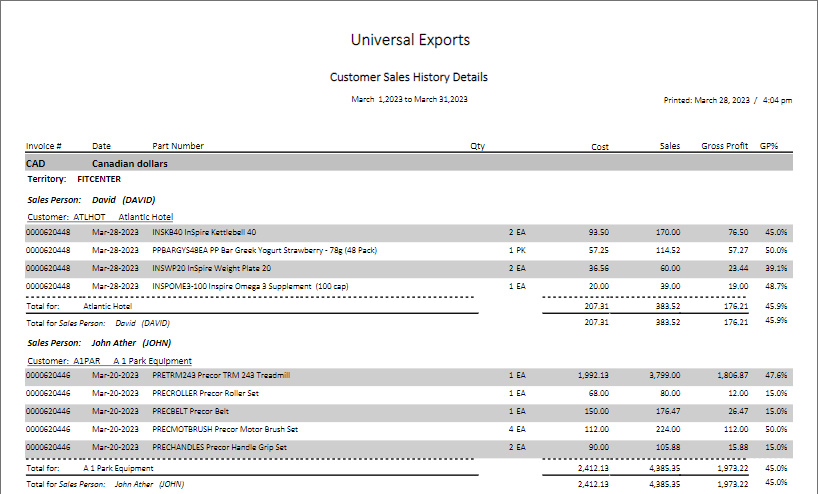Click the March 1, 2023 date range text
The image size is (818, 494).
pyautogui.click(x=410, y=100)
